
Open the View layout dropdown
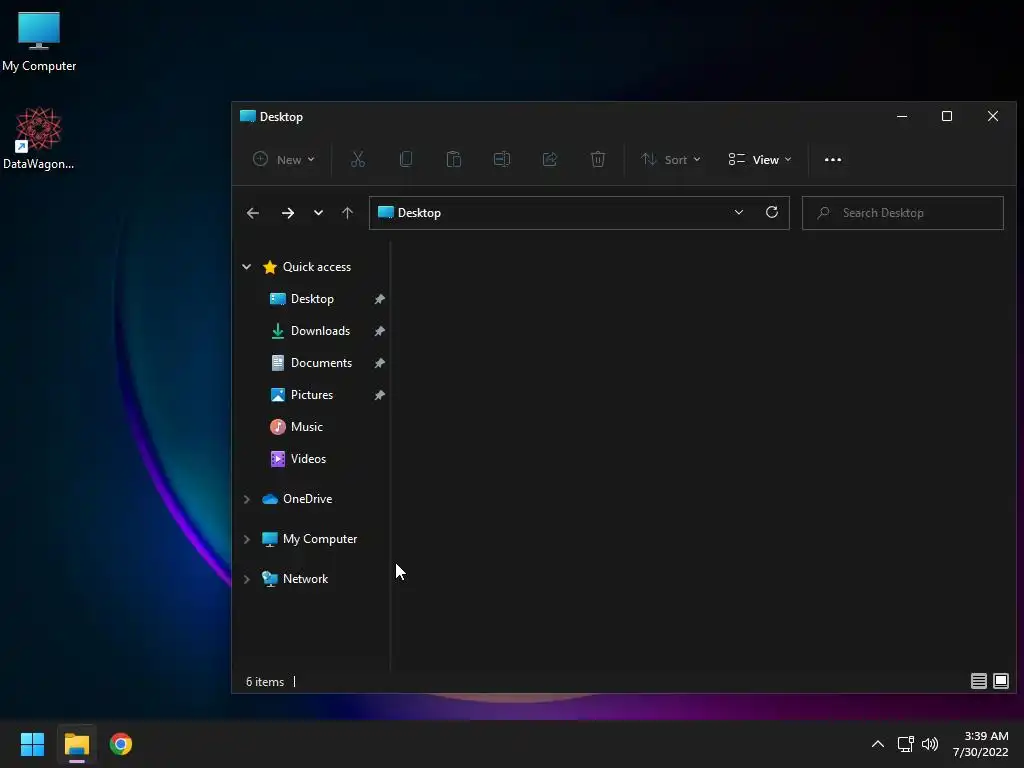click(760, 159)
